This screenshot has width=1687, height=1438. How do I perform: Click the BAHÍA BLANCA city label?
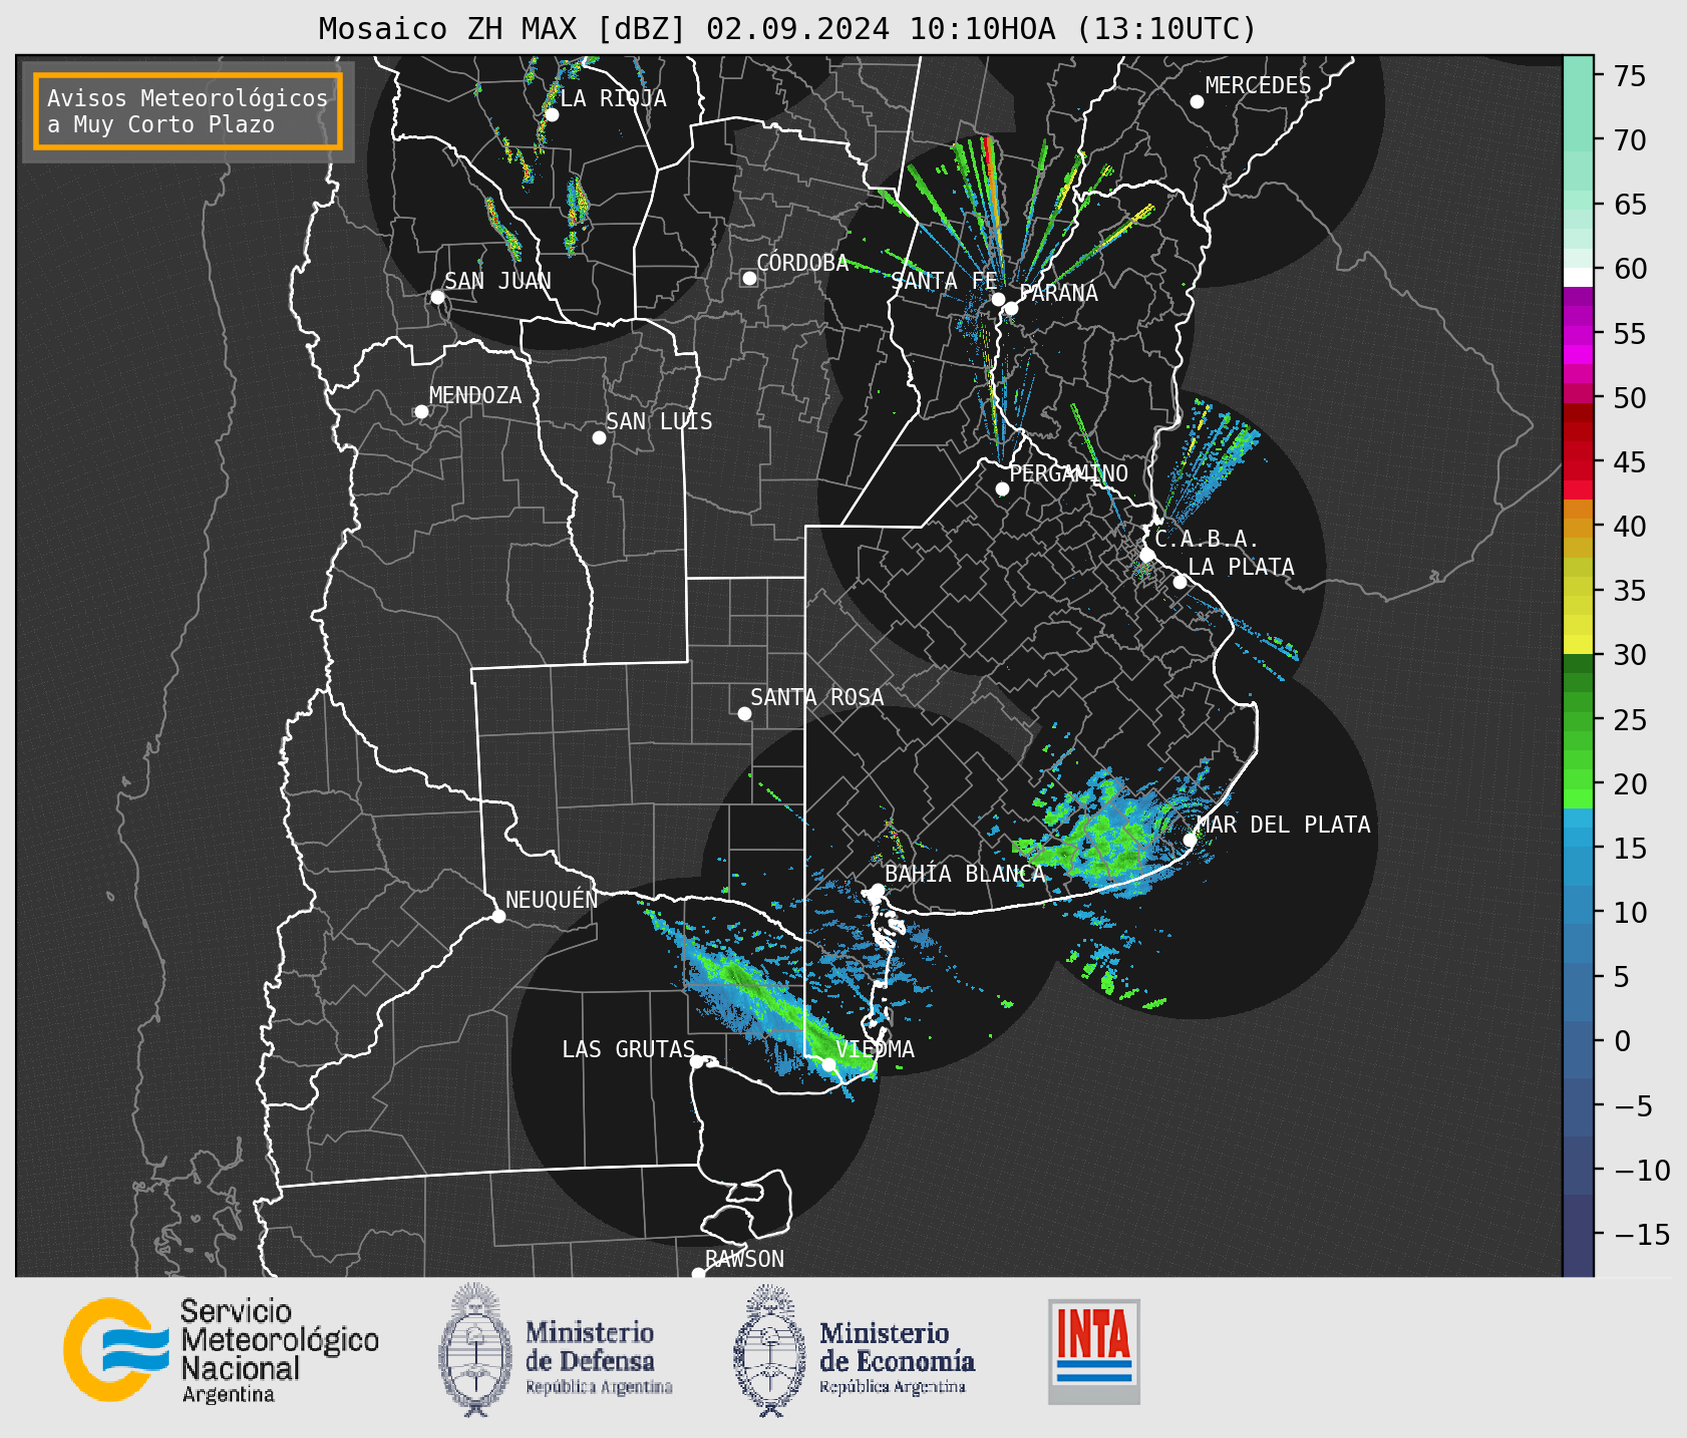(965, 874)
